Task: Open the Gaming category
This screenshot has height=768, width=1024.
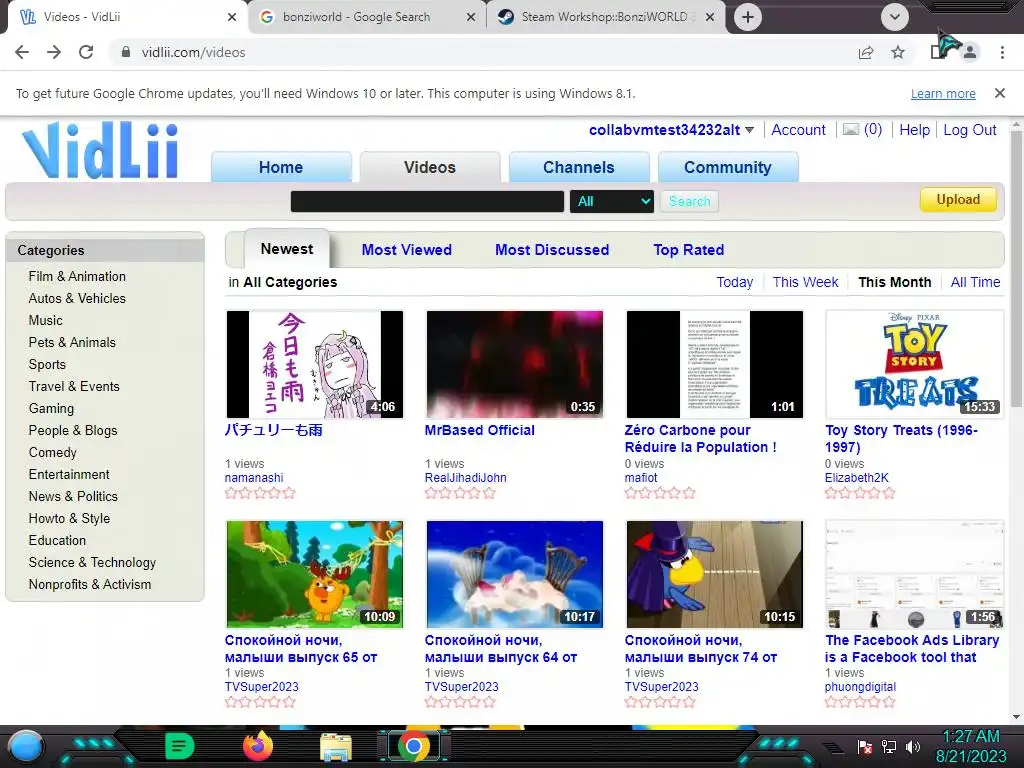Action: [51, 408]
